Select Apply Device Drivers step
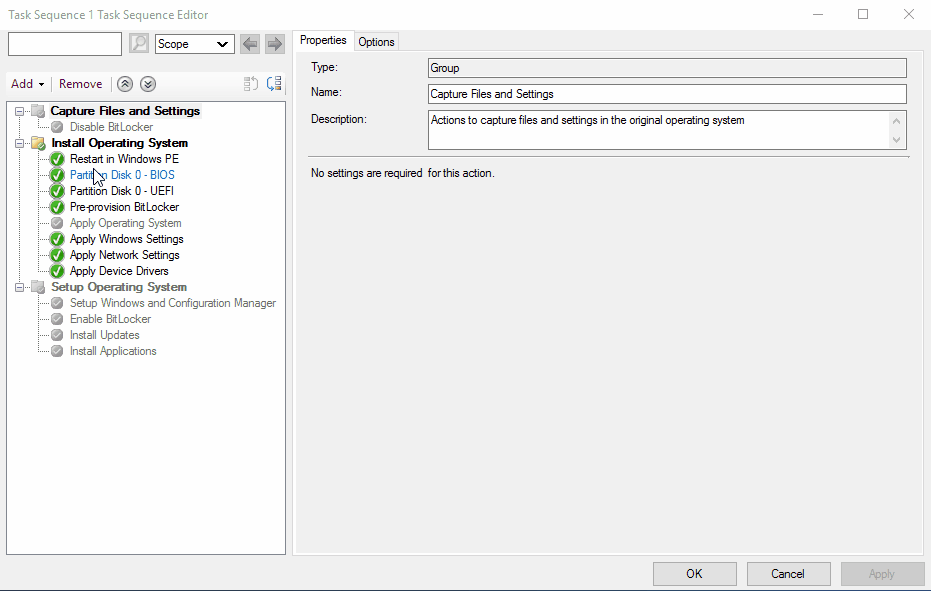Screen dimensions: 931x591 point(119,271)
